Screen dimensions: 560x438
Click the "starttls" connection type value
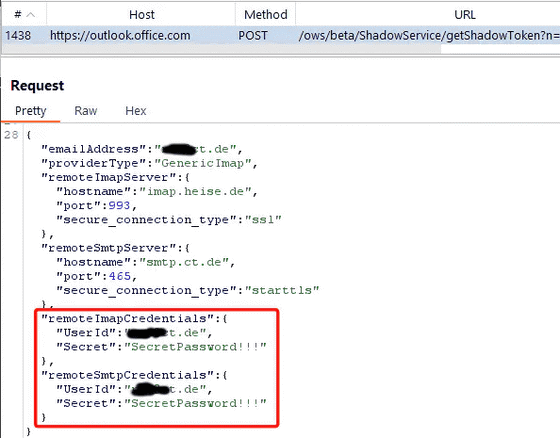point(282,290)
